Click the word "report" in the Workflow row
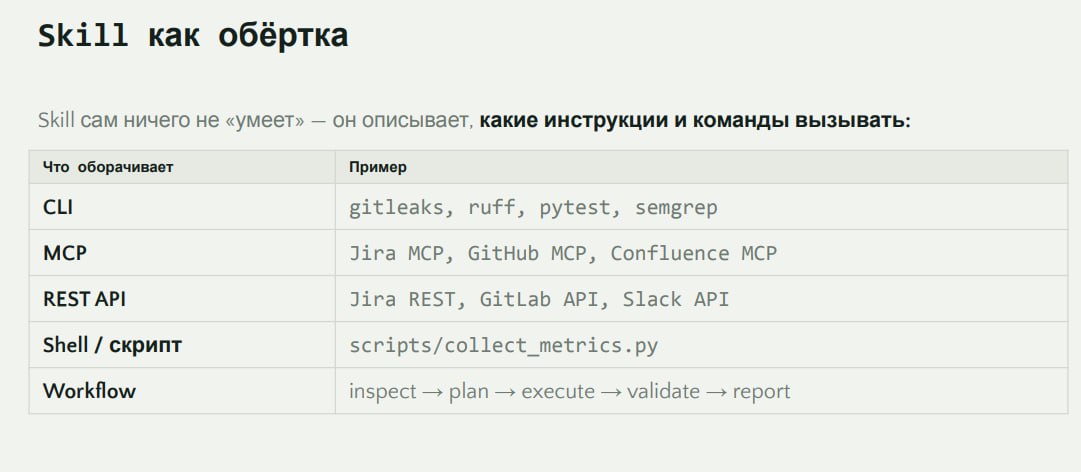The width and height of the screenshot is (1081, 472). point(761,391)
